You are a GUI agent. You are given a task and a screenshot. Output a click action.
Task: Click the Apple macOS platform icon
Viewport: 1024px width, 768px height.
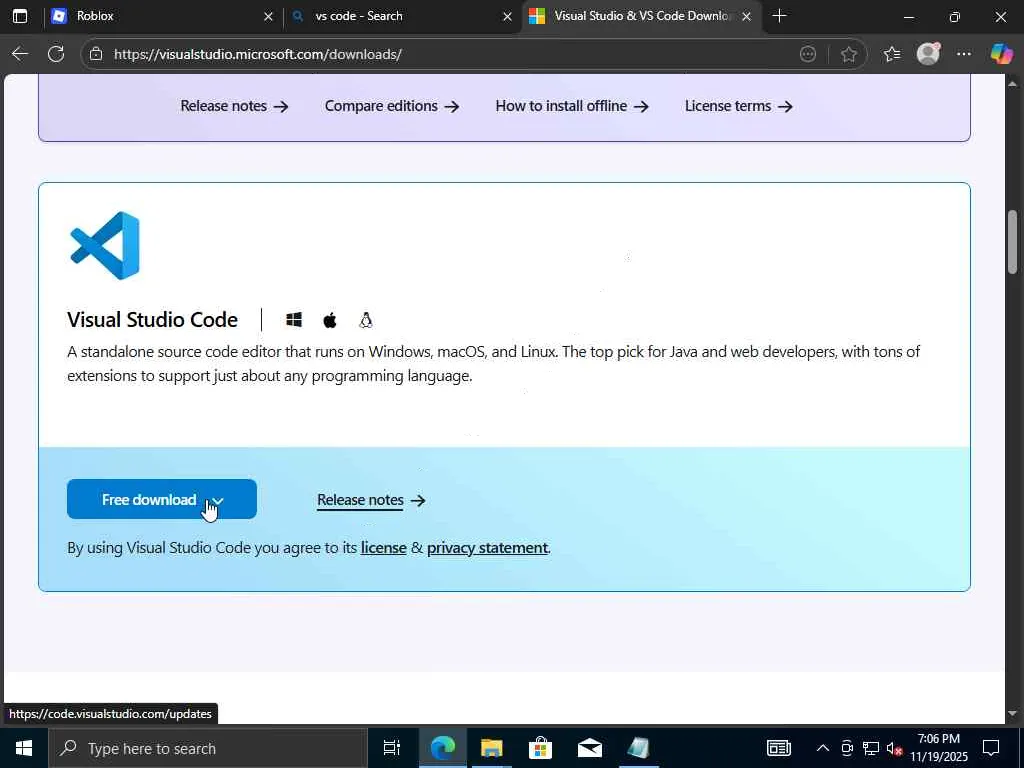pos(330,320)
